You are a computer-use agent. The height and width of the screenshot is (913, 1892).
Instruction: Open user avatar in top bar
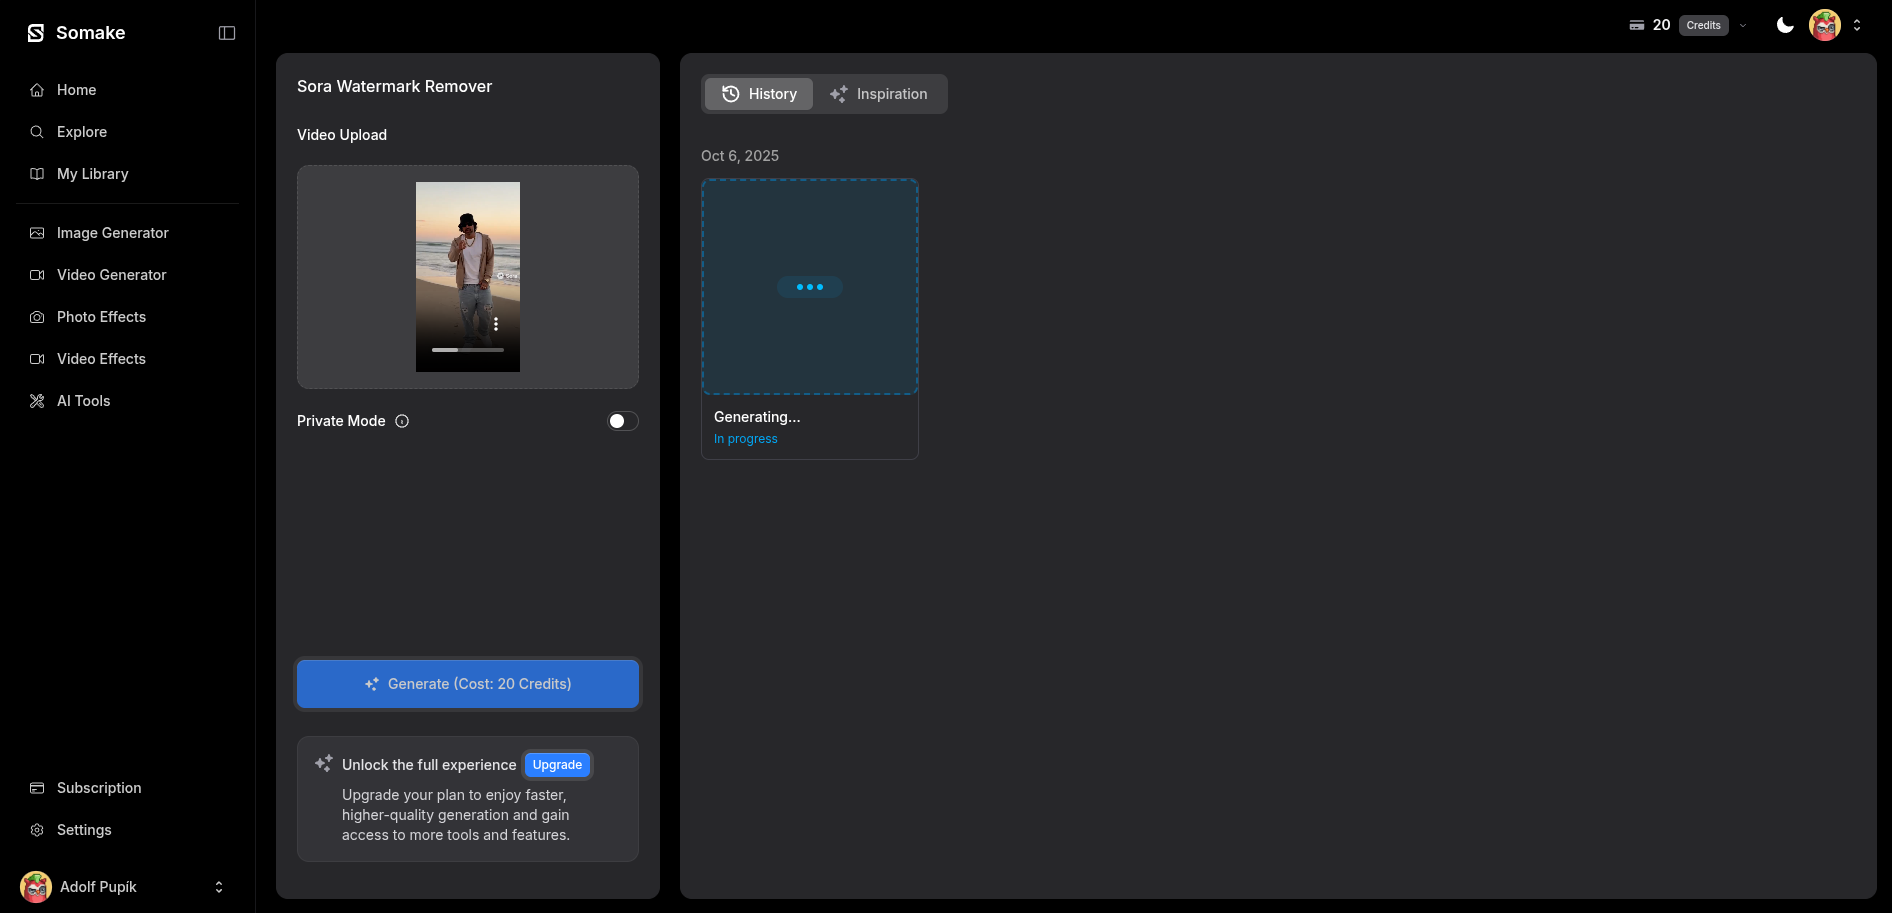point(1824,25)
